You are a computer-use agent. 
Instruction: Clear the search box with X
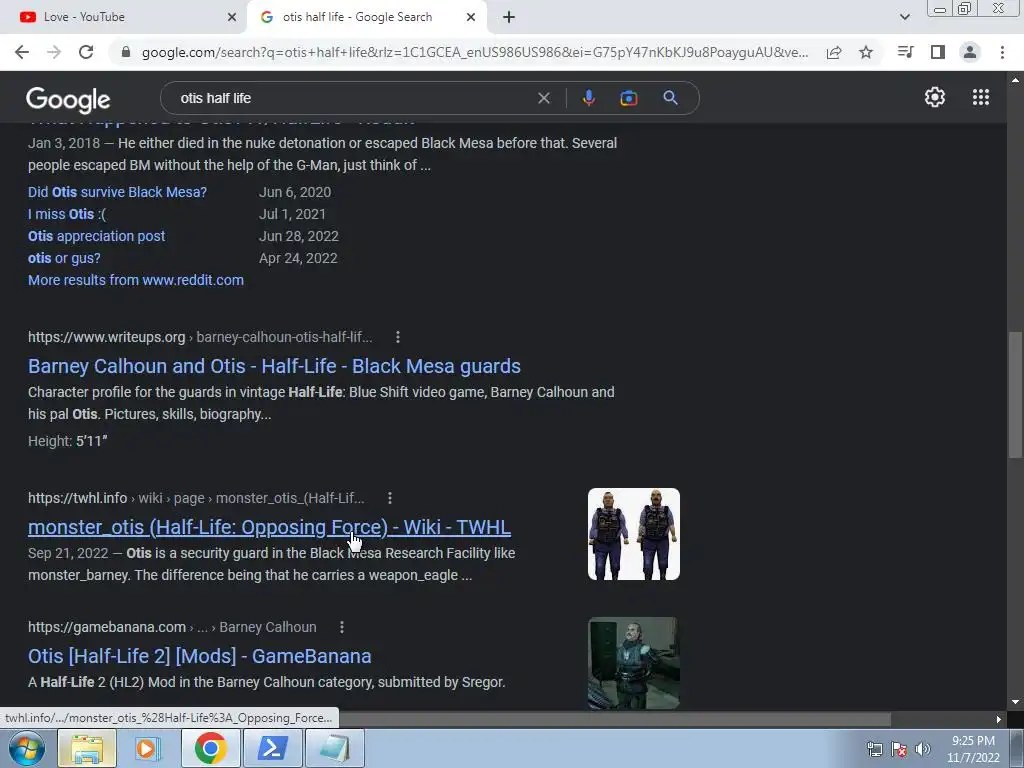tap(543, 98)
